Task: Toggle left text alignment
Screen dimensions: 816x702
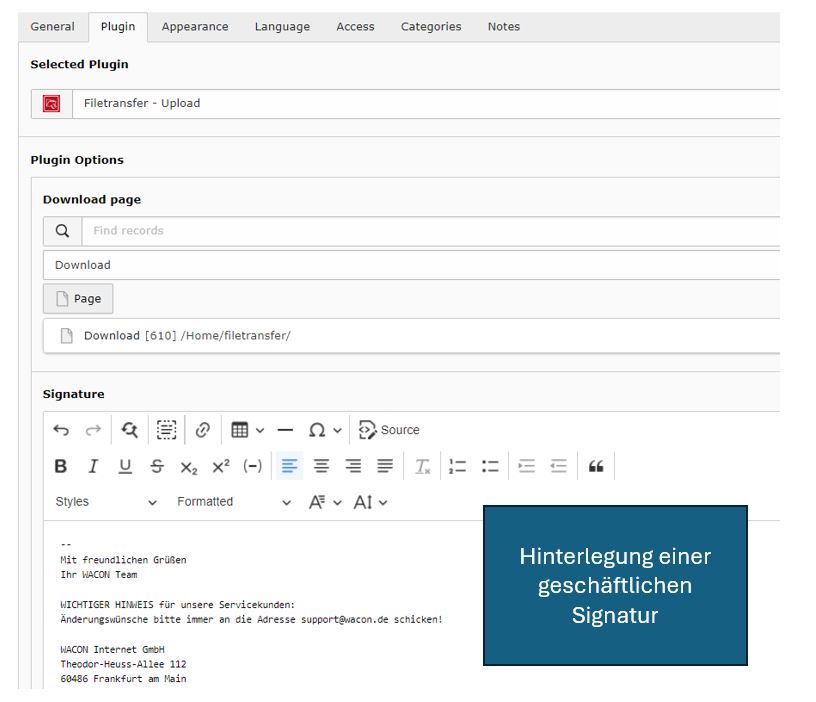Action: tap(289, 466)
